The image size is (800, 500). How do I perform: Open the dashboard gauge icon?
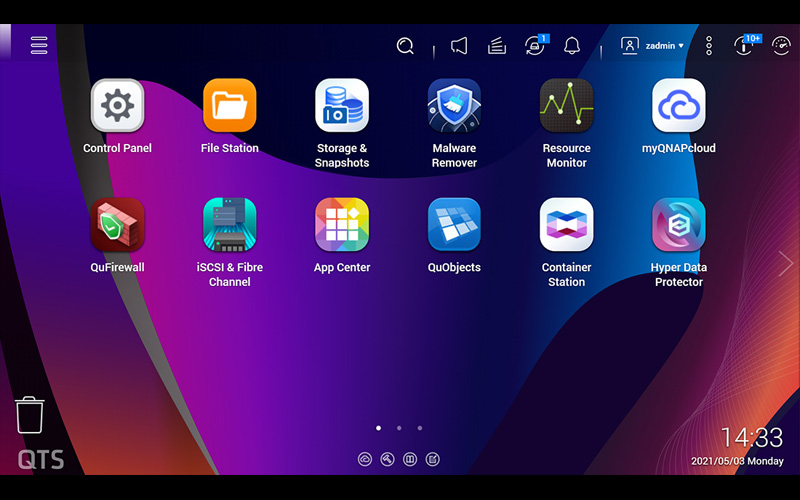(x=781, y=45)
